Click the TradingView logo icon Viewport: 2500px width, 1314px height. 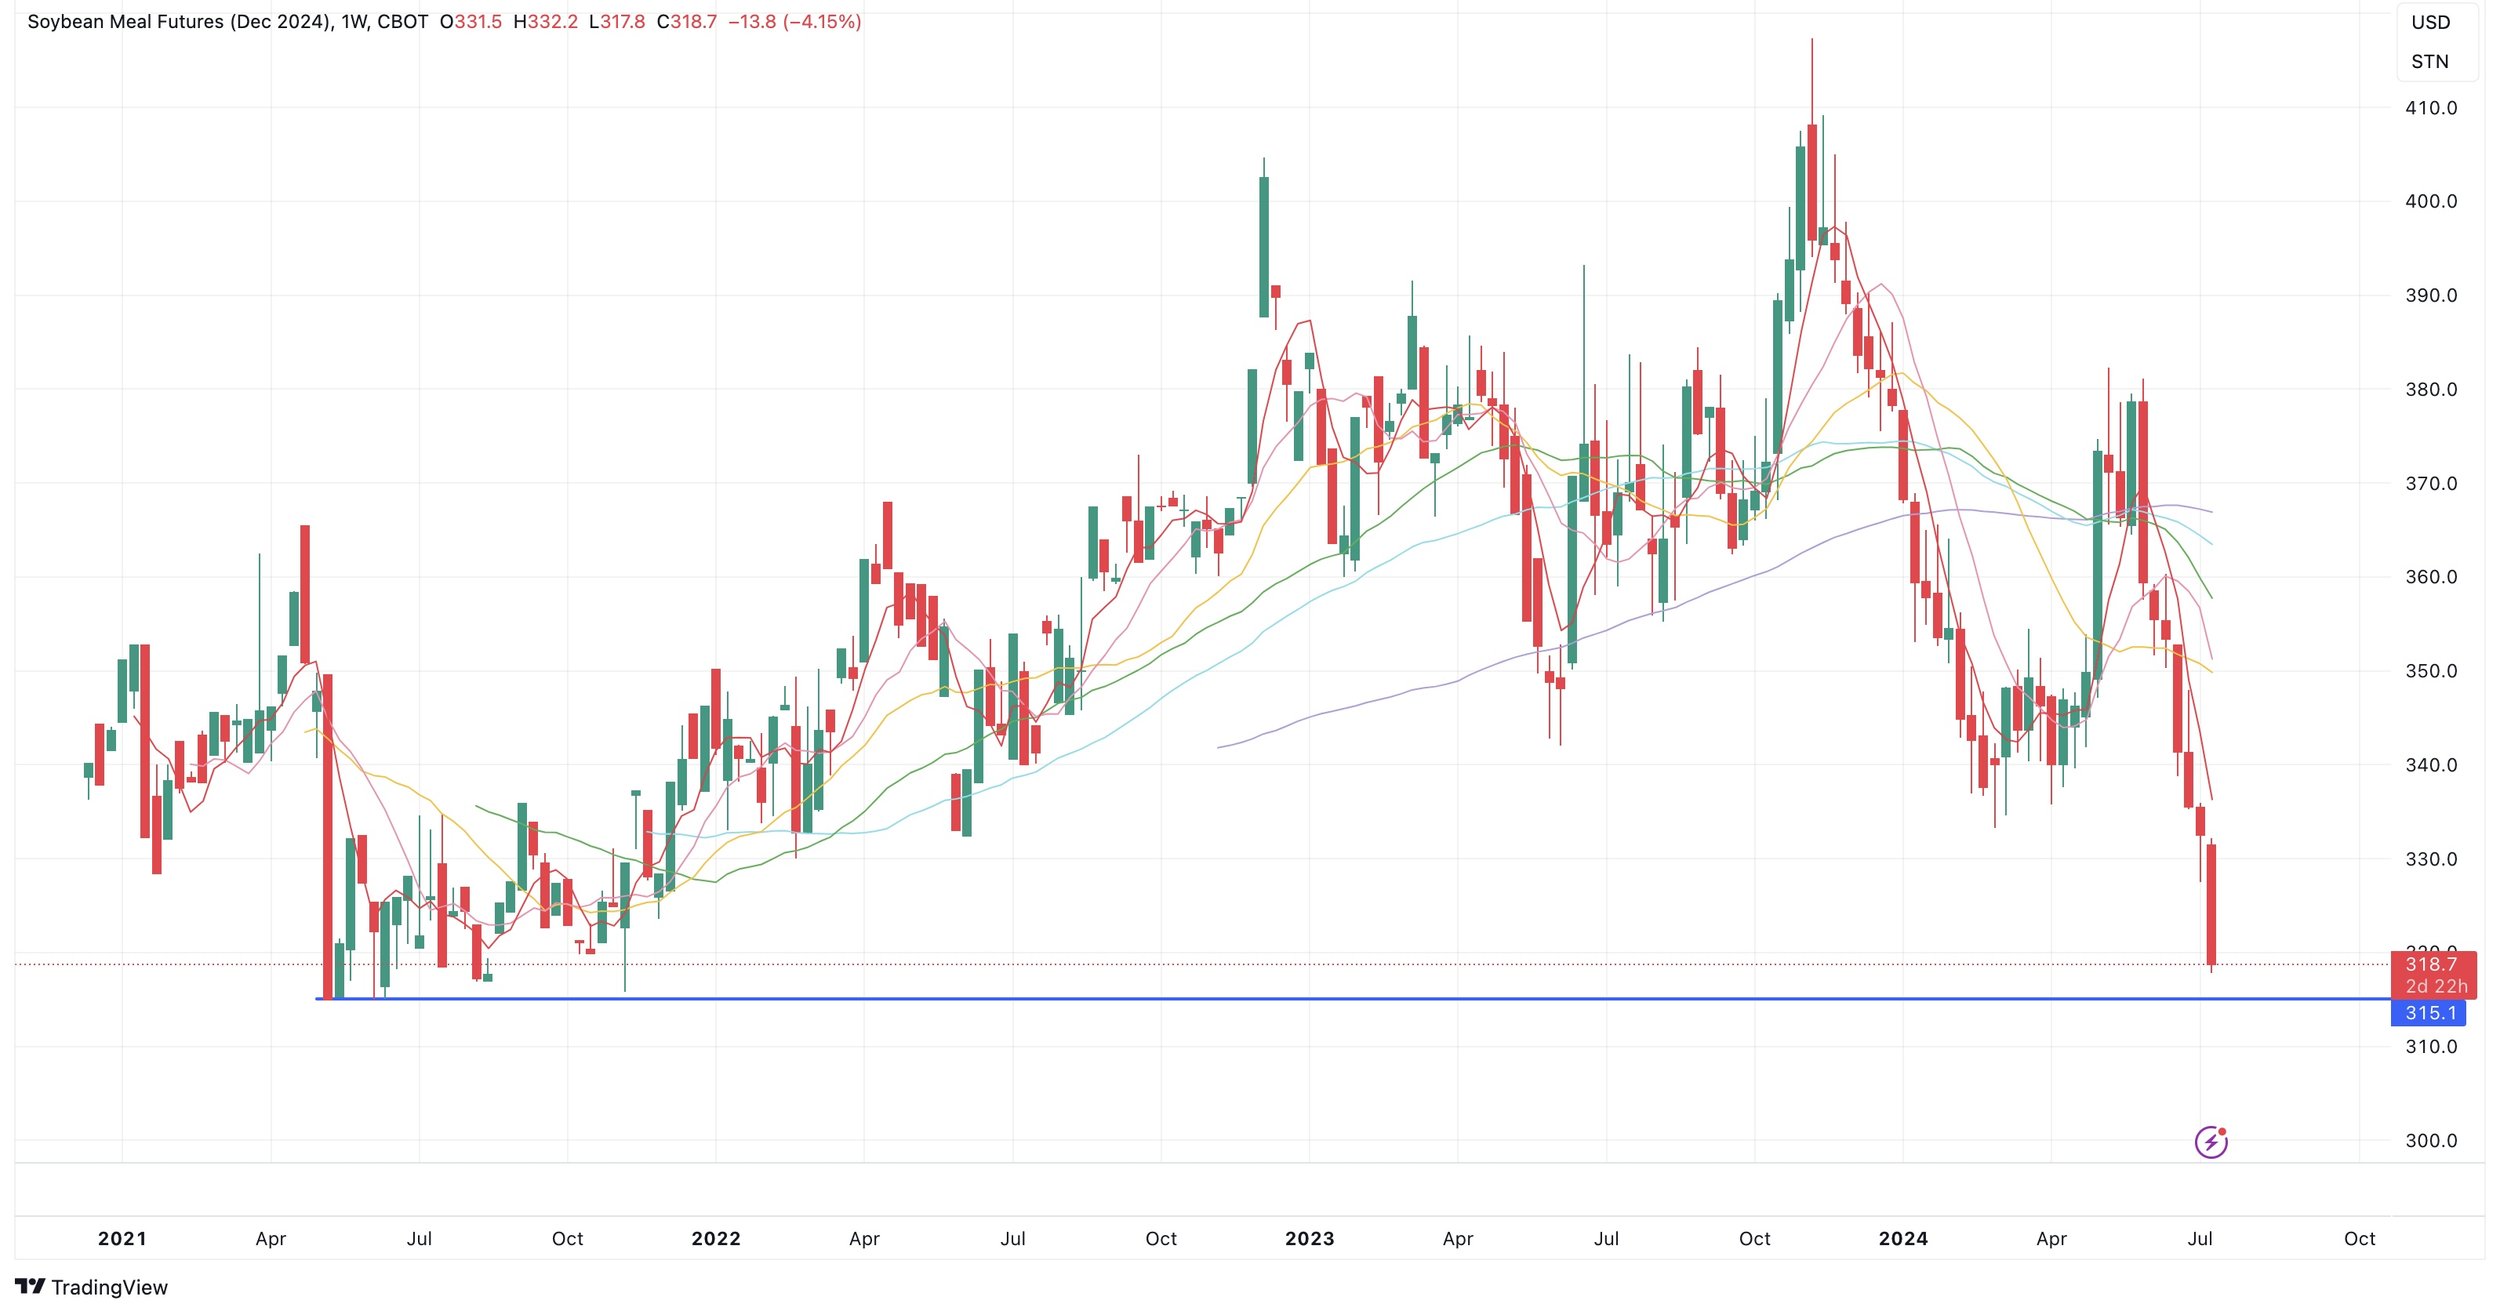30,1286
